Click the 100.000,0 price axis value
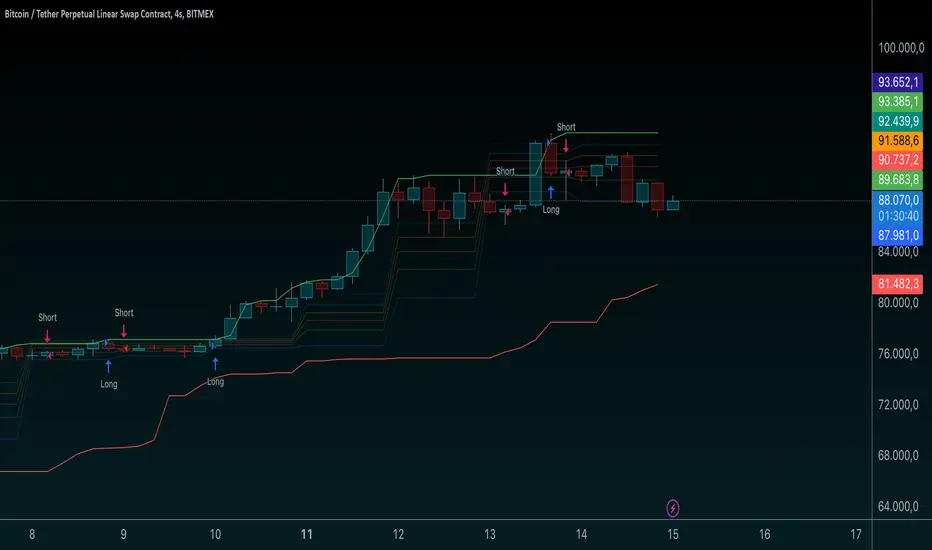Screen dimensions: 932x550 (900, 48)
